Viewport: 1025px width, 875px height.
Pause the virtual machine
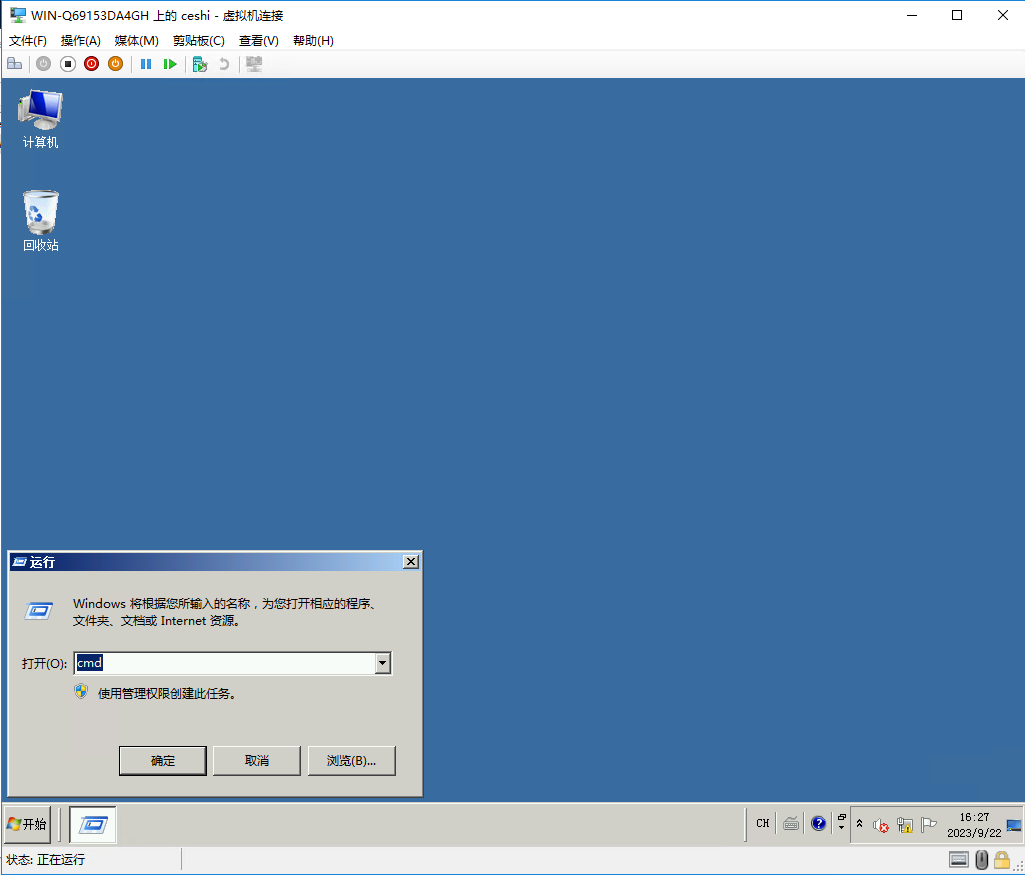(146, 64)
